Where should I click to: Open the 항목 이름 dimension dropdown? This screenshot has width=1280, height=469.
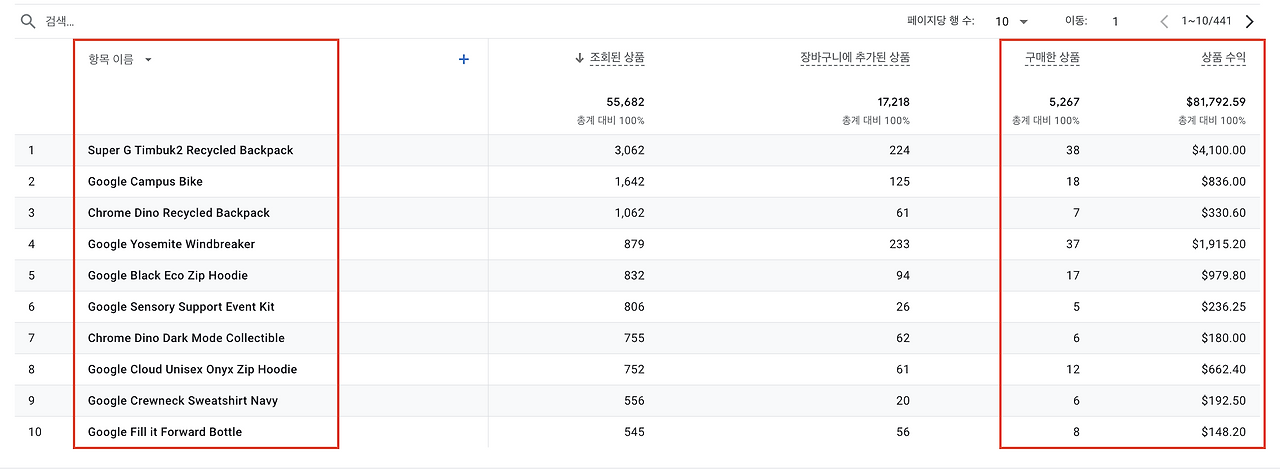click(120, 60)
